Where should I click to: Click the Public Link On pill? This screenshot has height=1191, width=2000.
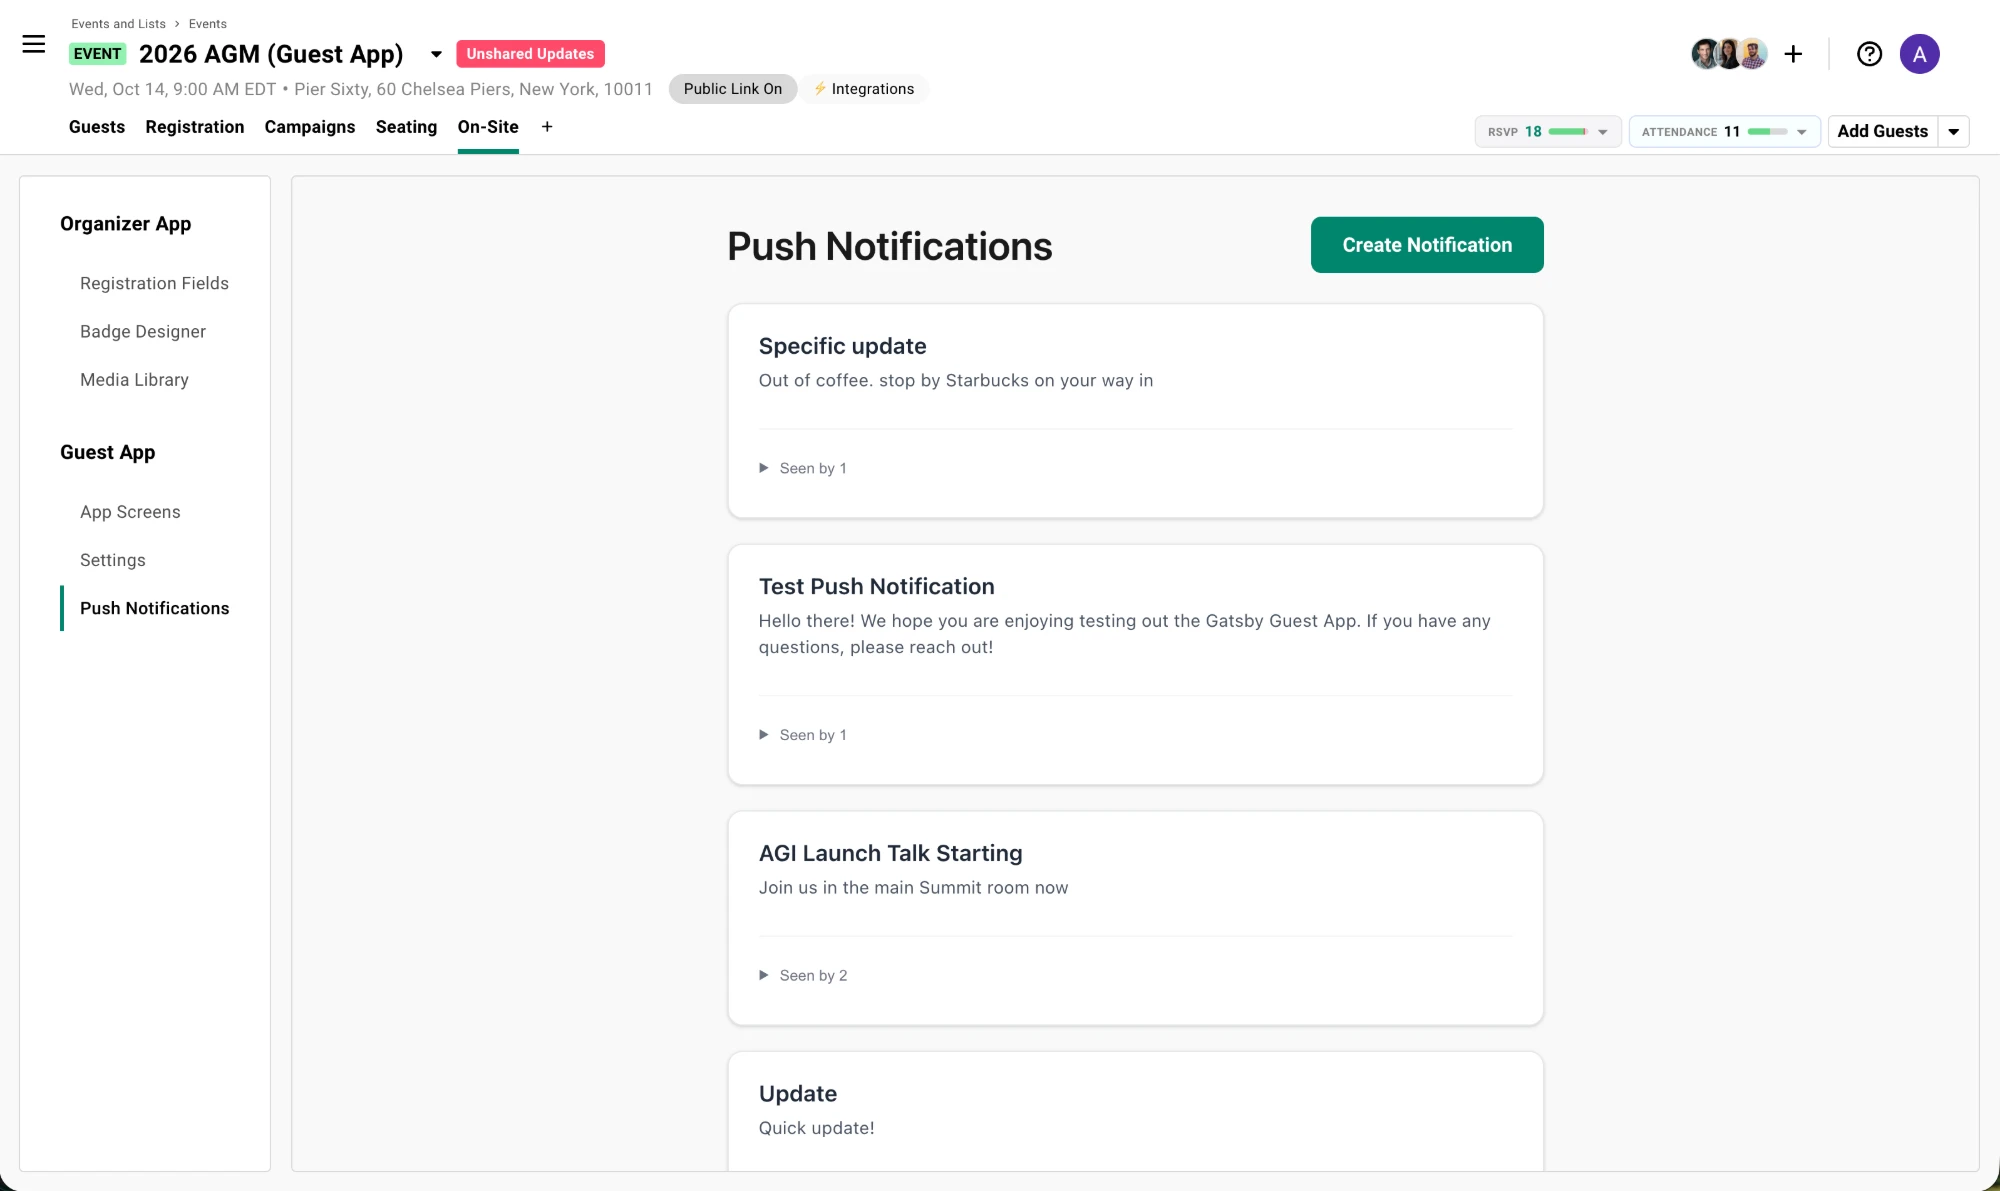(x=733, y=89)
